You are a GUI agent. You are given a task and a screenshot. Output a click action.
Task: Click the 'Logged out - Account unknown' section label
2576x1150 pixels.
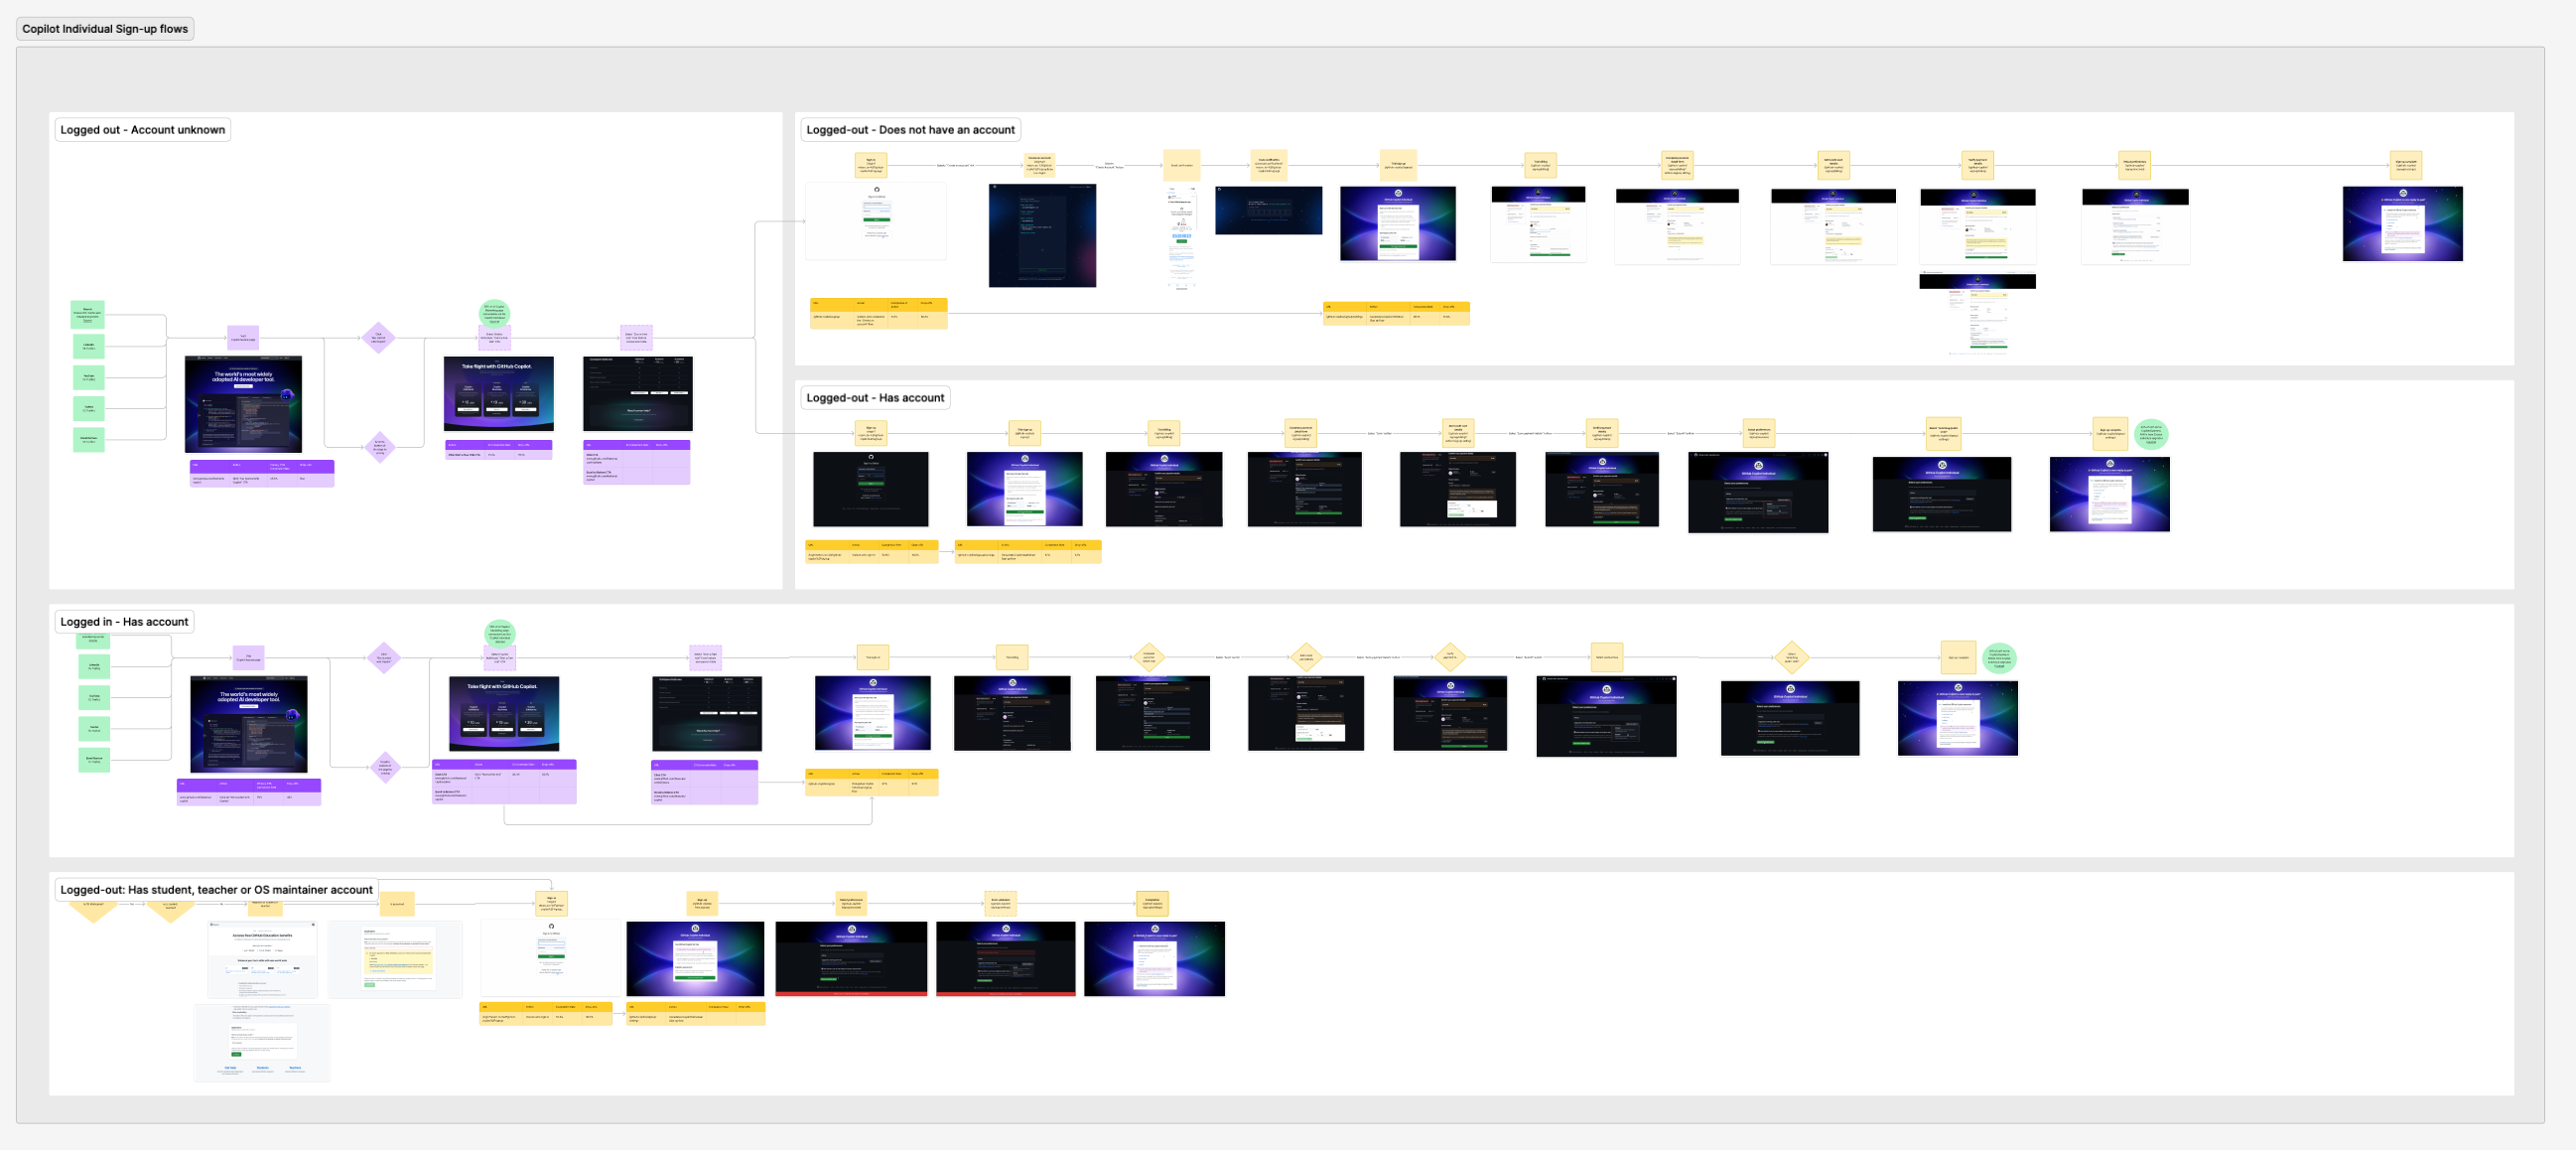(142, 130)
